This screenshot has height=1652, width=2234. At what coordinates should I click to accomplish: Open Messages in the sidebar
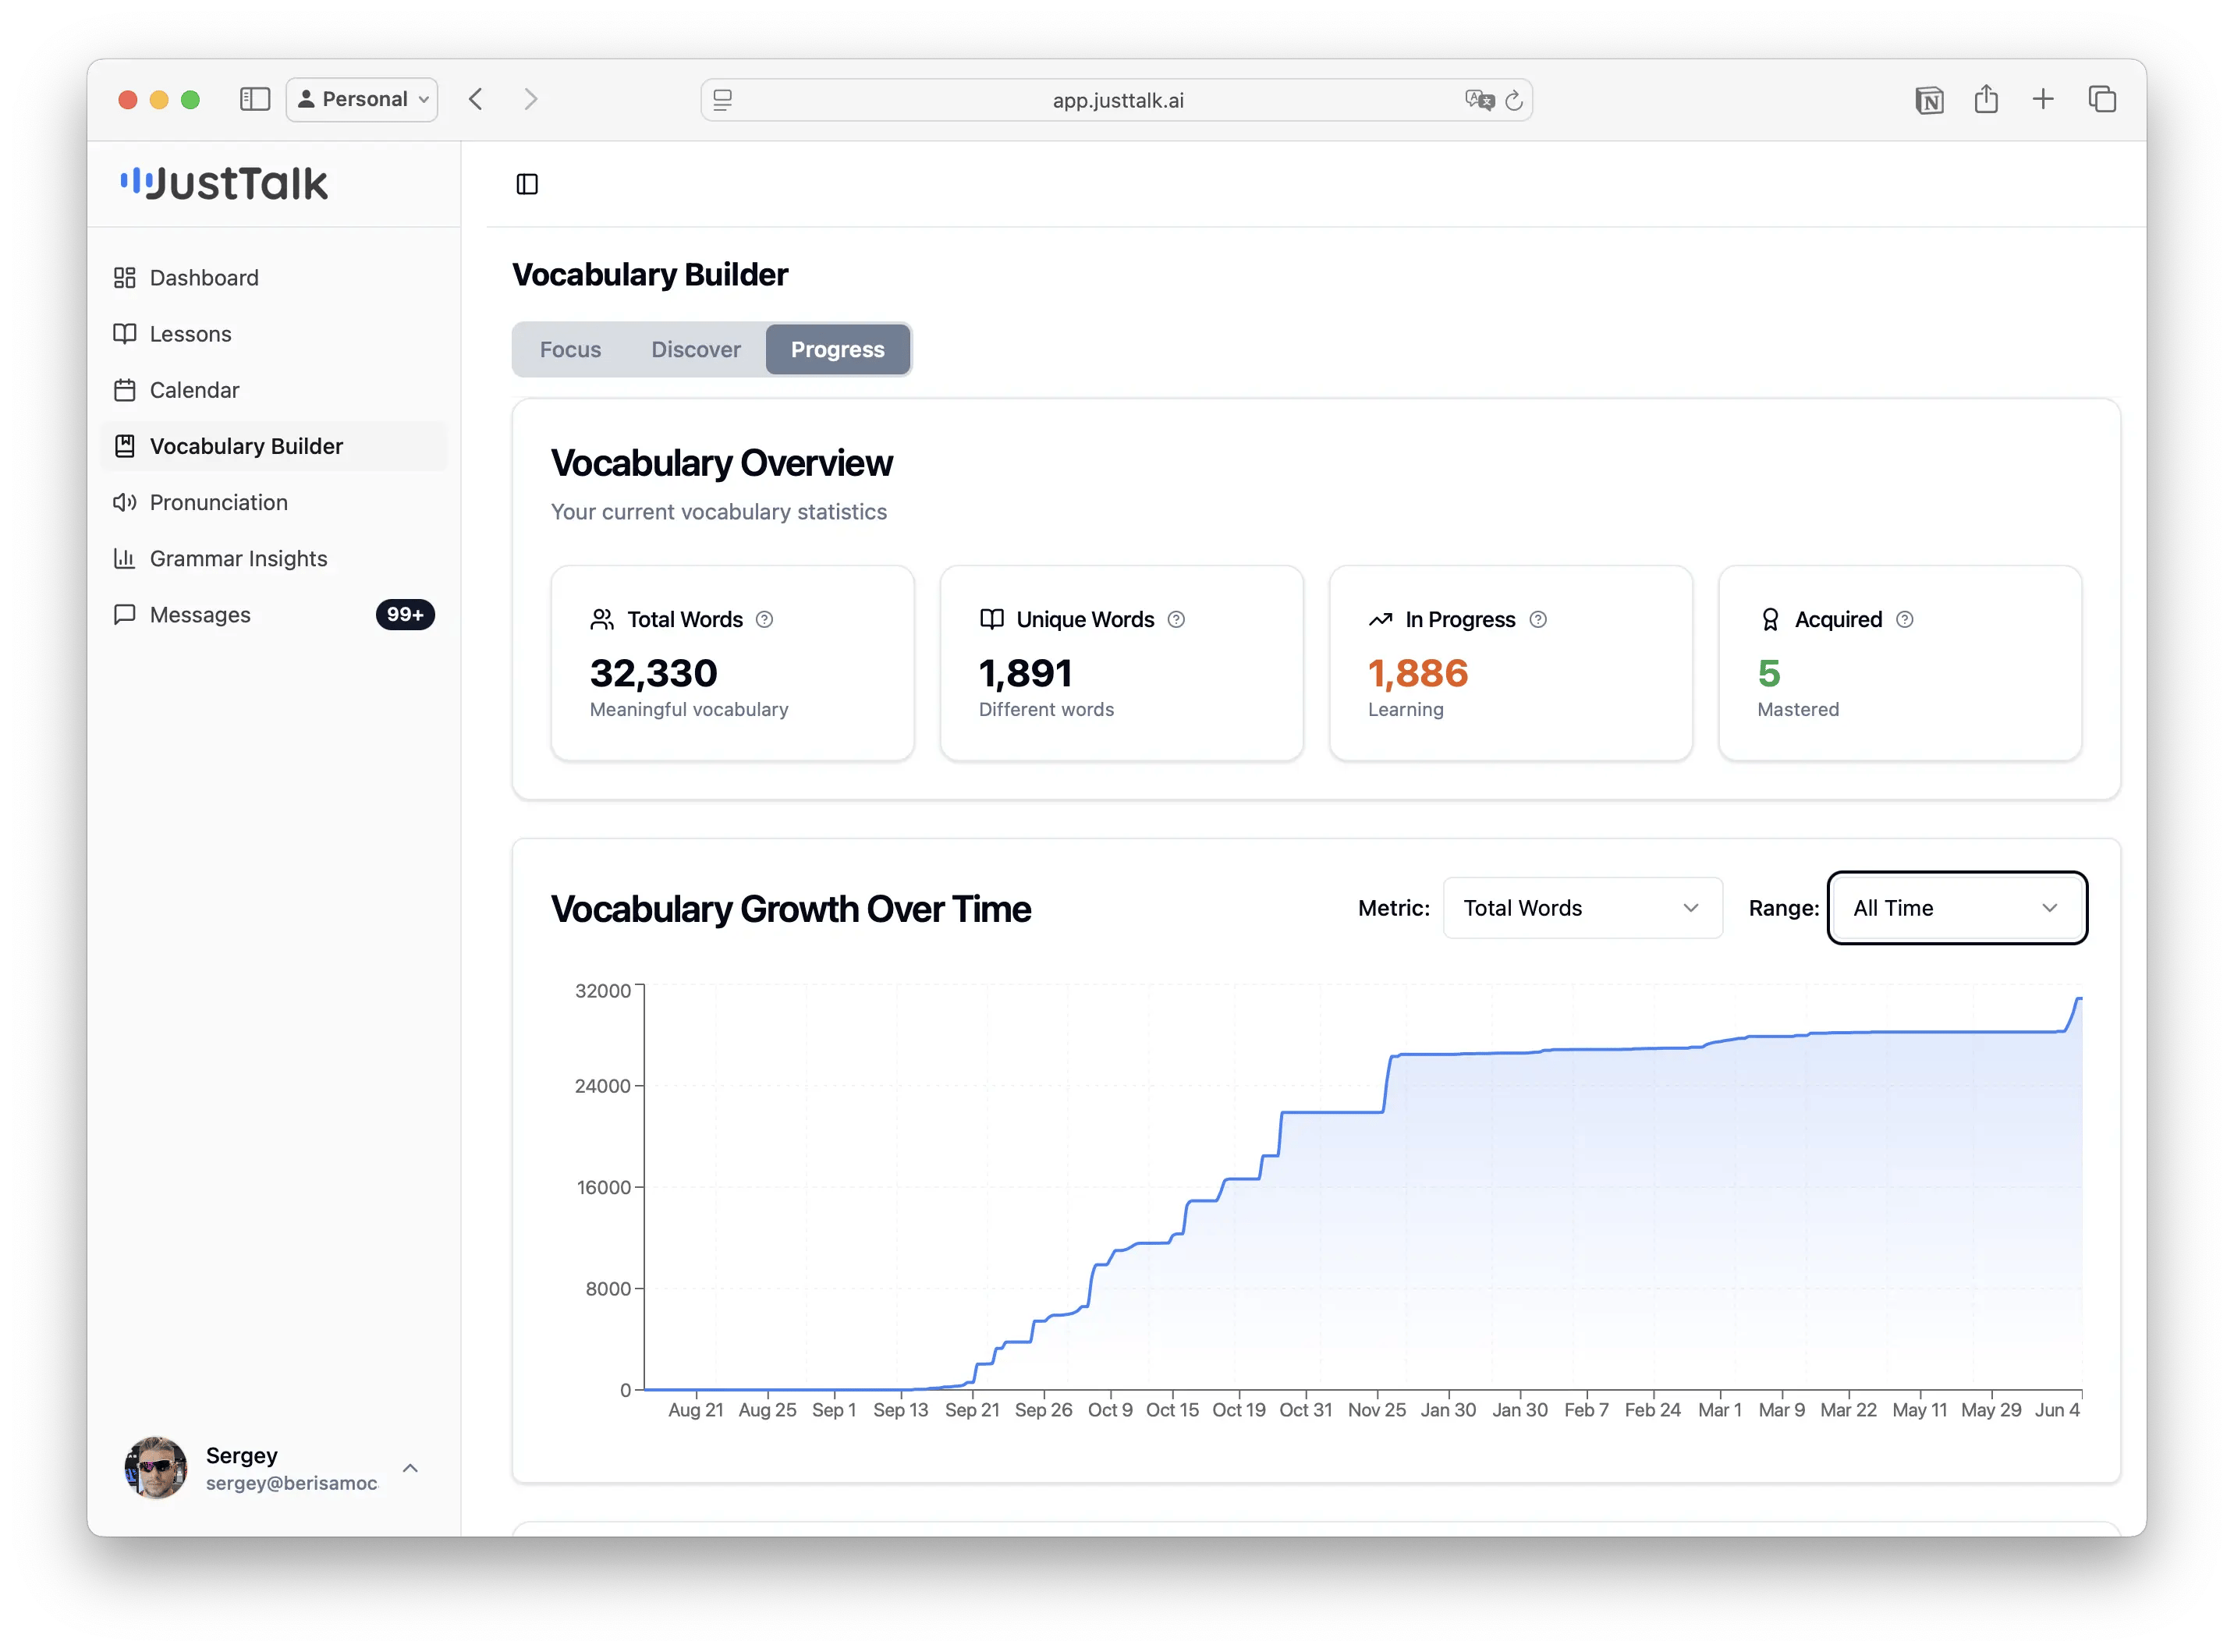point(273,614)
